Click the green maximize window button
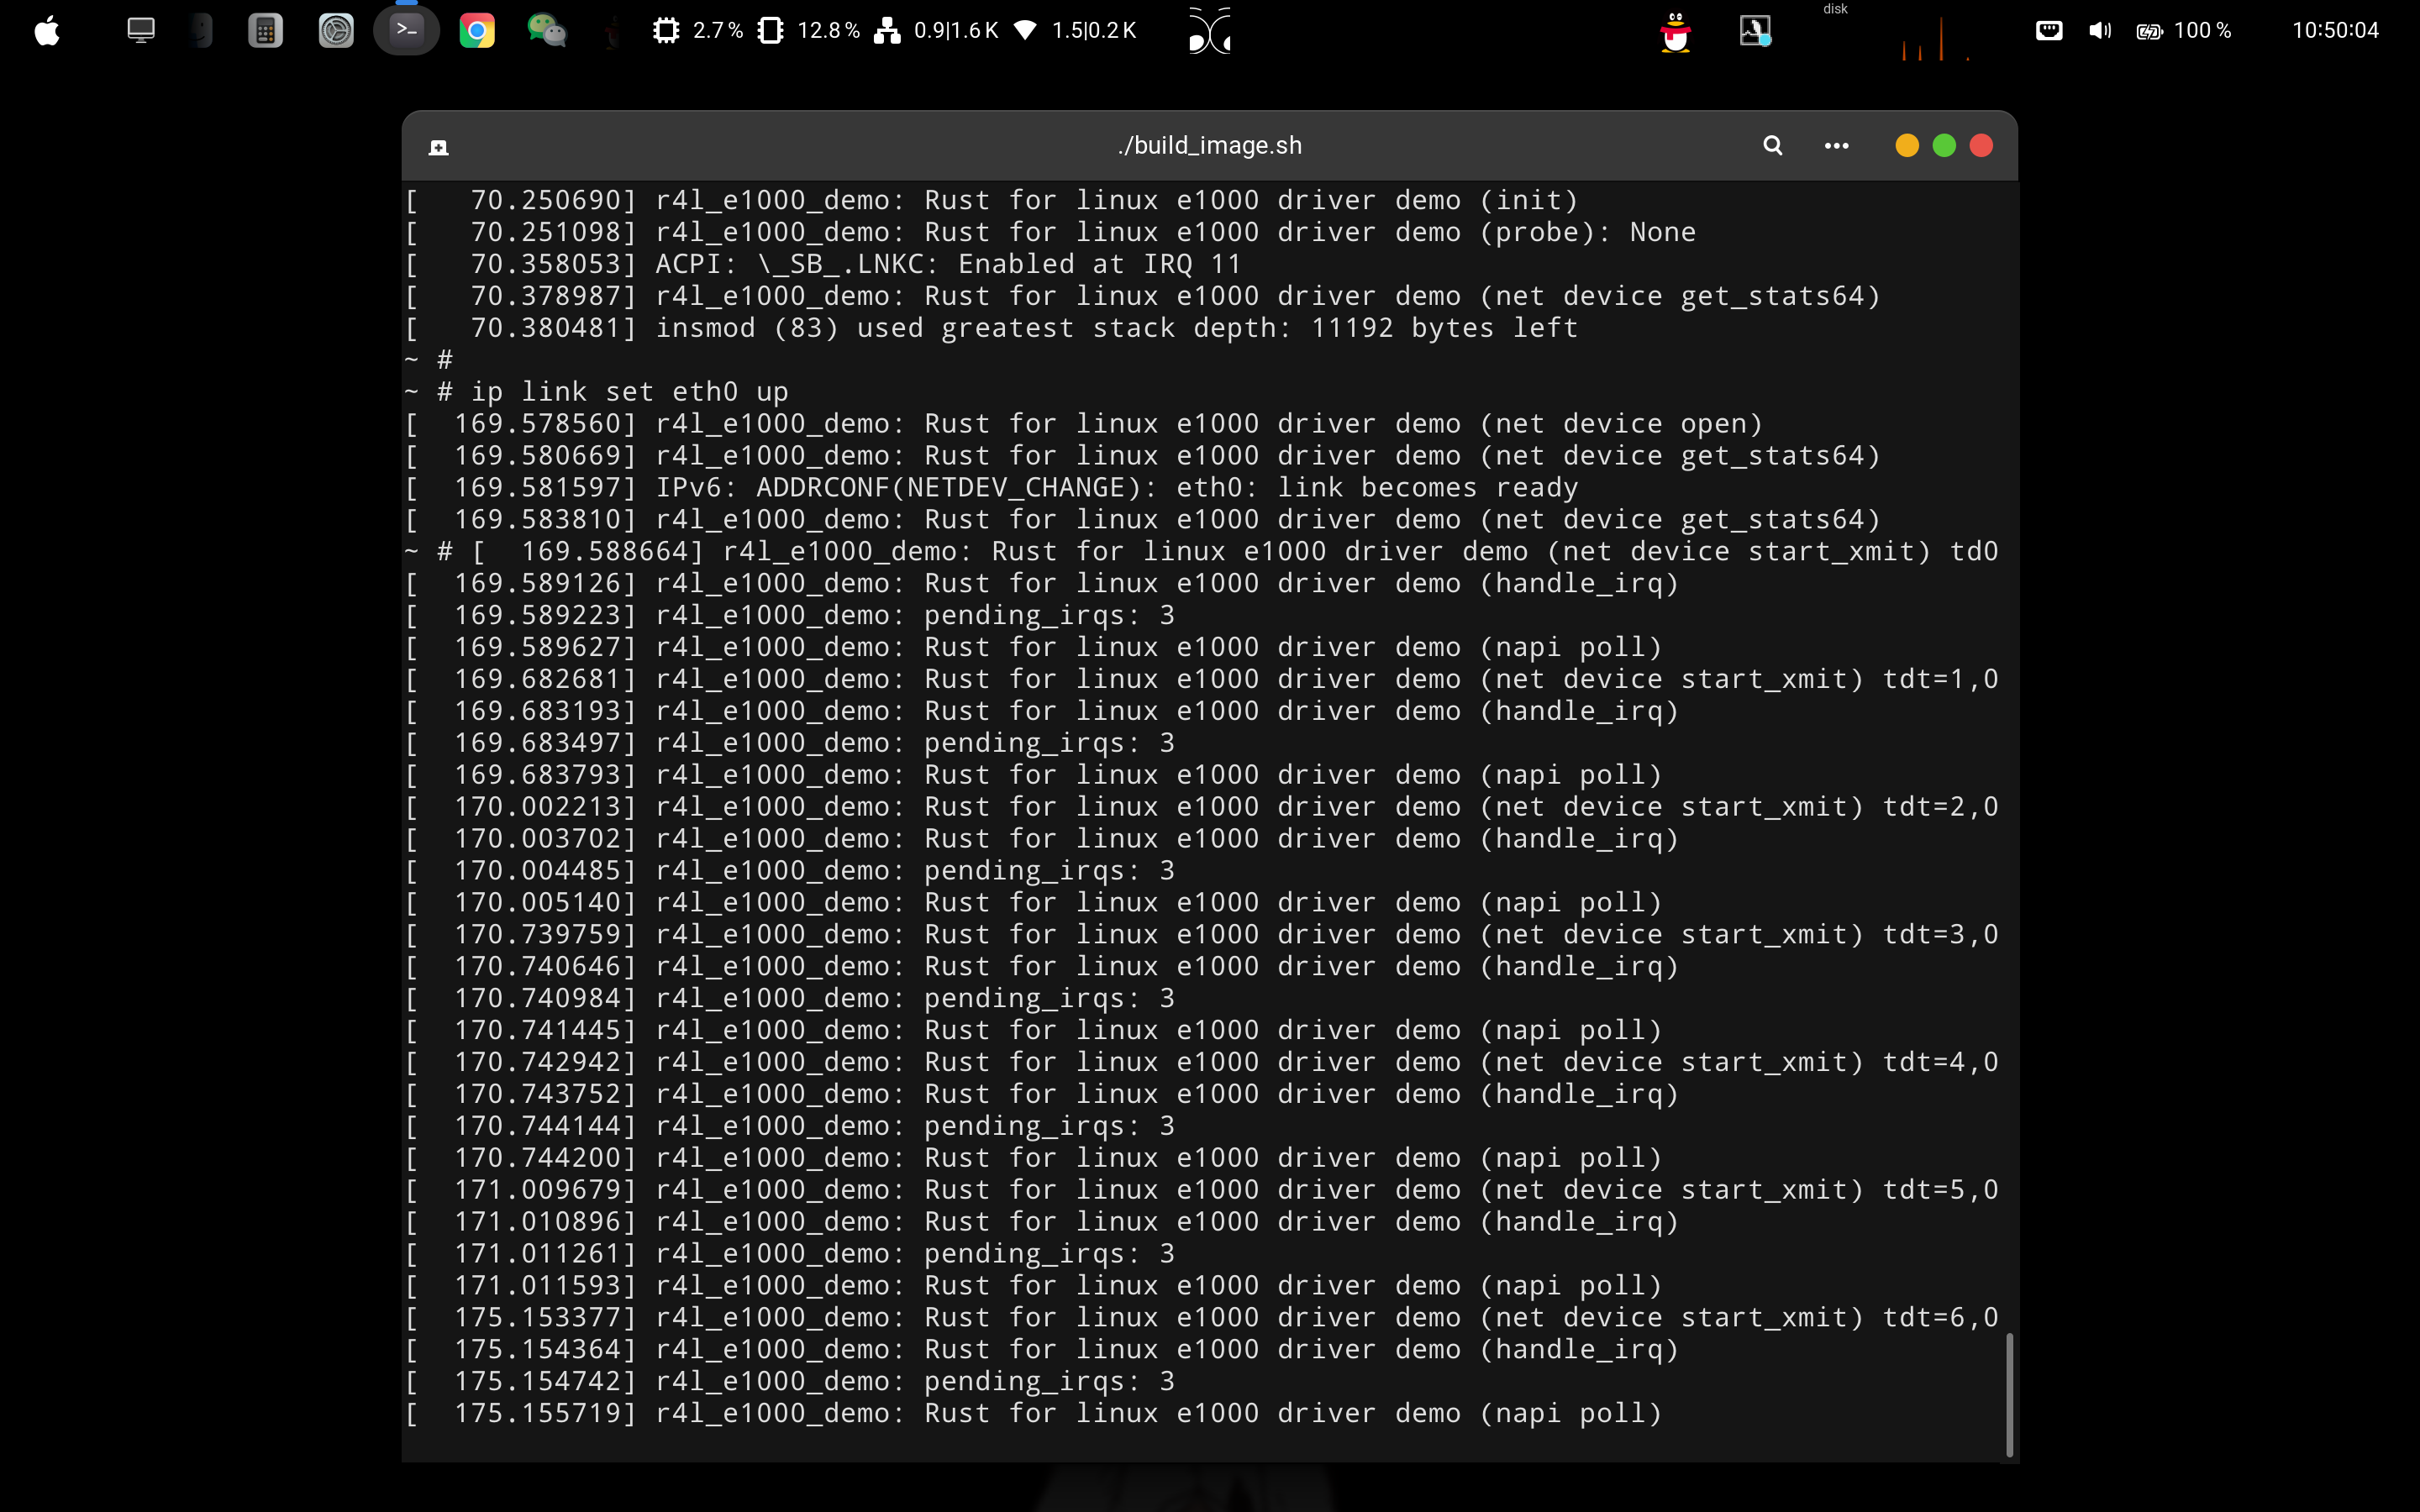 tap(1943, 146)
